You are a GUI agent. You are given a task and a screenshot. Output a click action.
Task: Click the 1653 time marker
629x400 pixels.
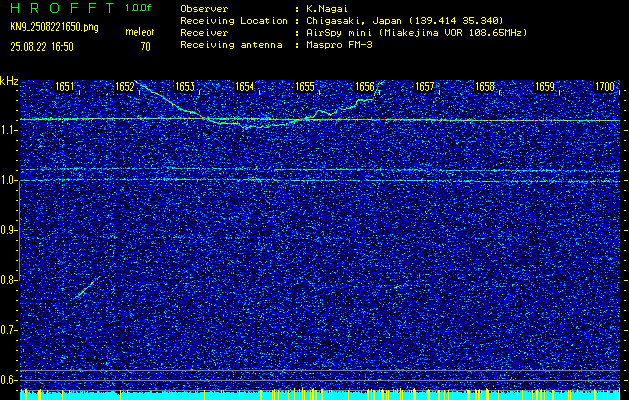185,87
